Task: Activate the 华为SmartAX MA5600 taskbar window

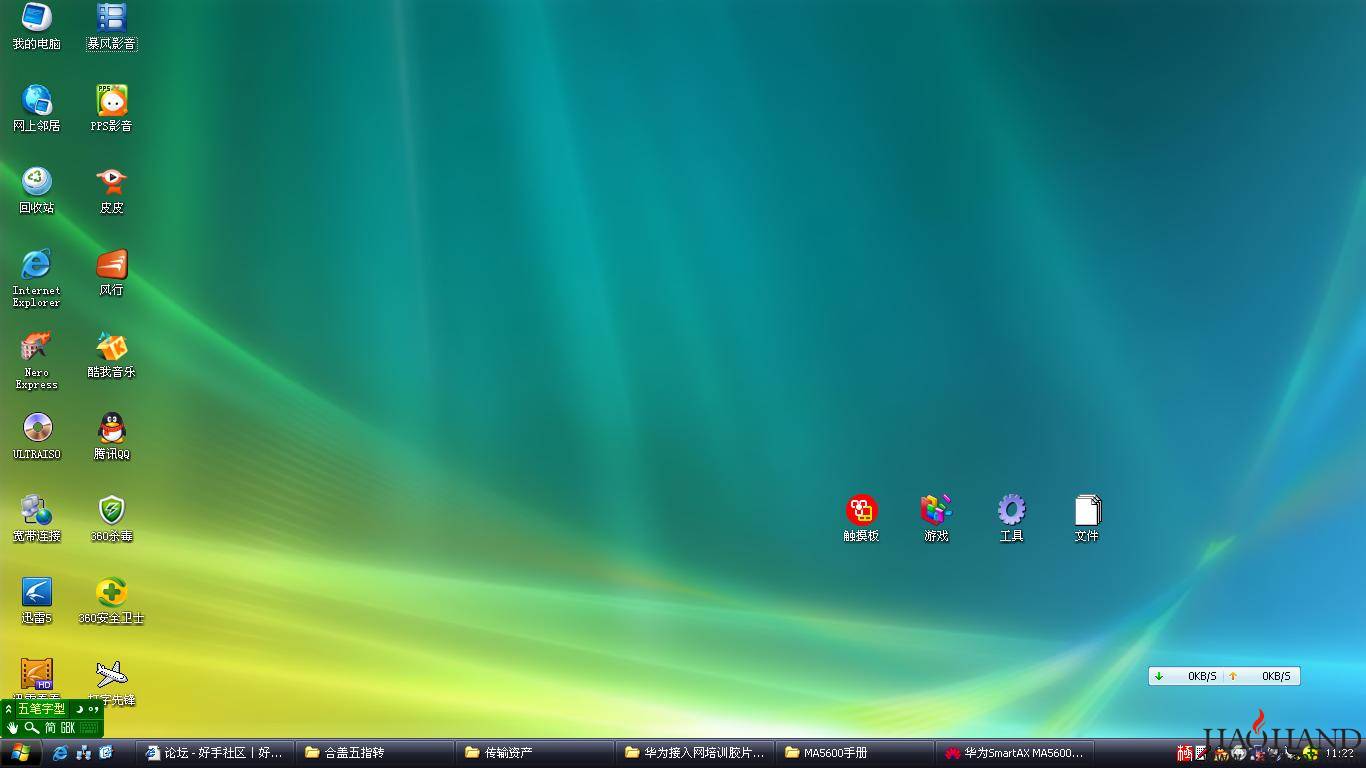Action: pyautogui.click(x=1015, y=753)
